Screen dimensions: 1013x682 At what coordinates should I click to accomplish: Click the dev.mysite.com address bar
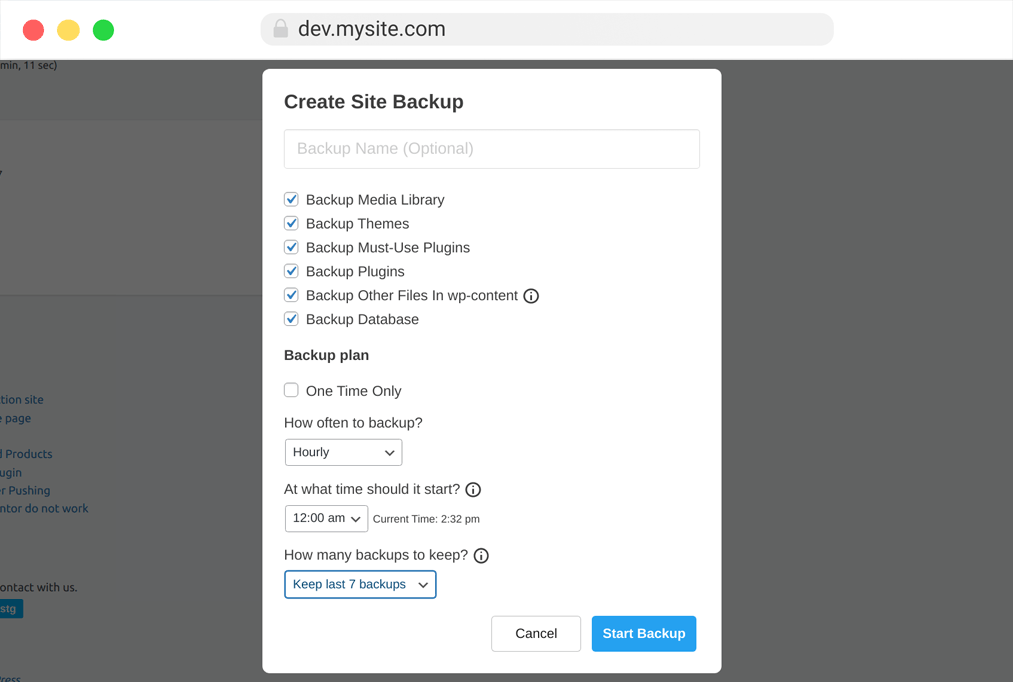547,29
